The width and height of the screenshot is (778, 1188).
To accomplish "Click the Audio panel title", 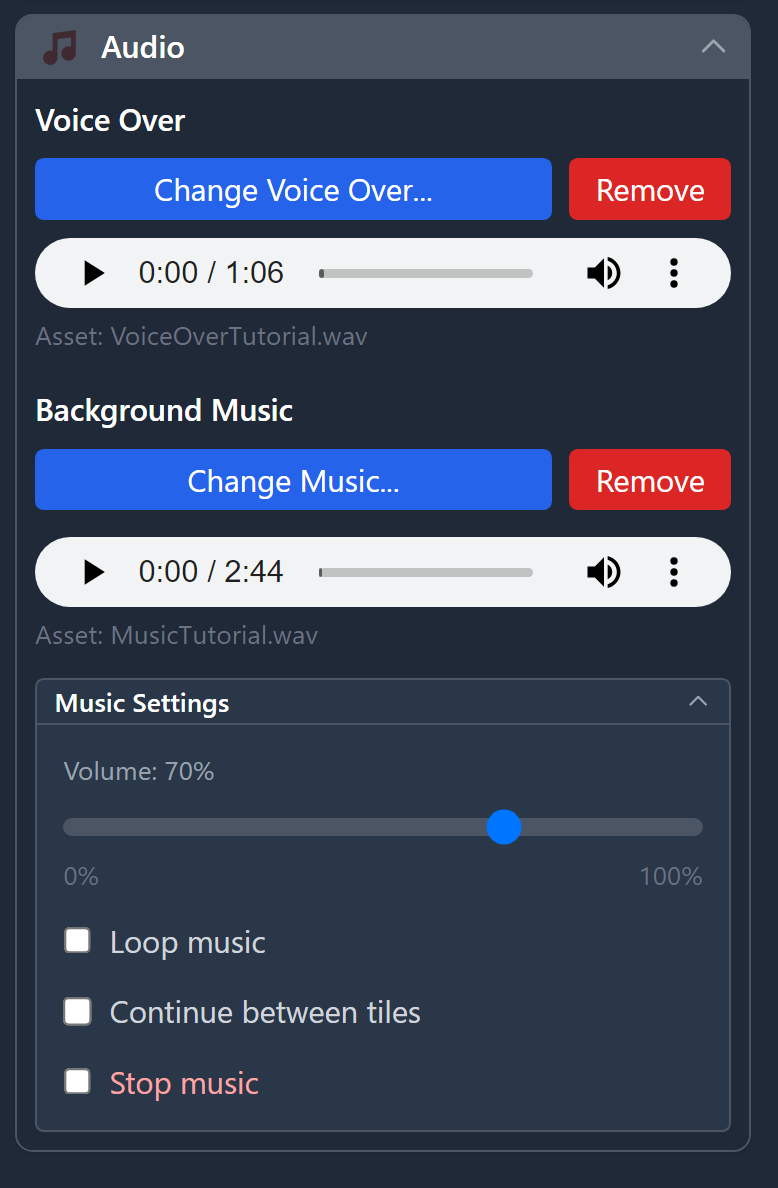I will pos(142,46).
